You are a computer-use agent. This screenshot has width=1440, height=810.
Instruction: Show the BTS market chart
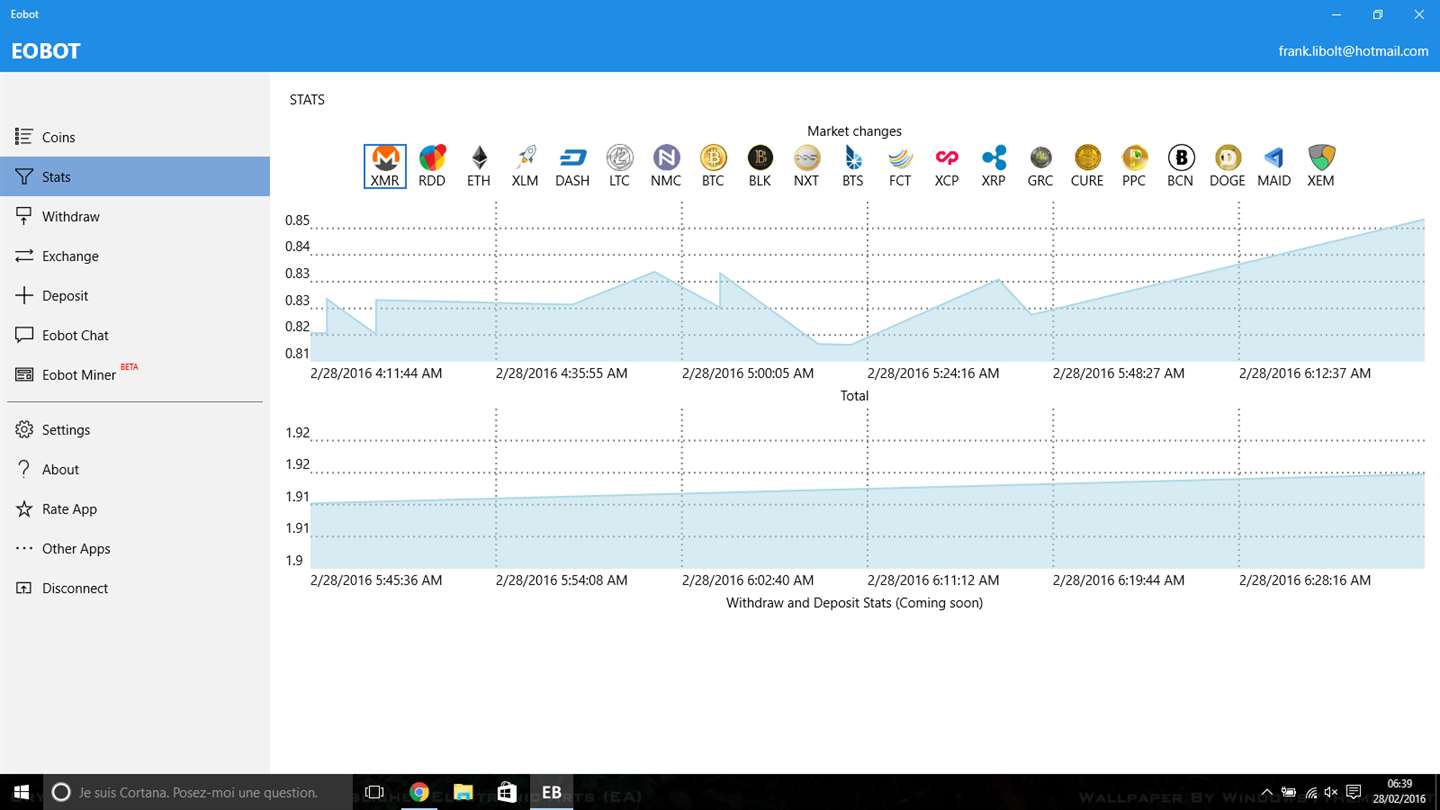(853, 166)
